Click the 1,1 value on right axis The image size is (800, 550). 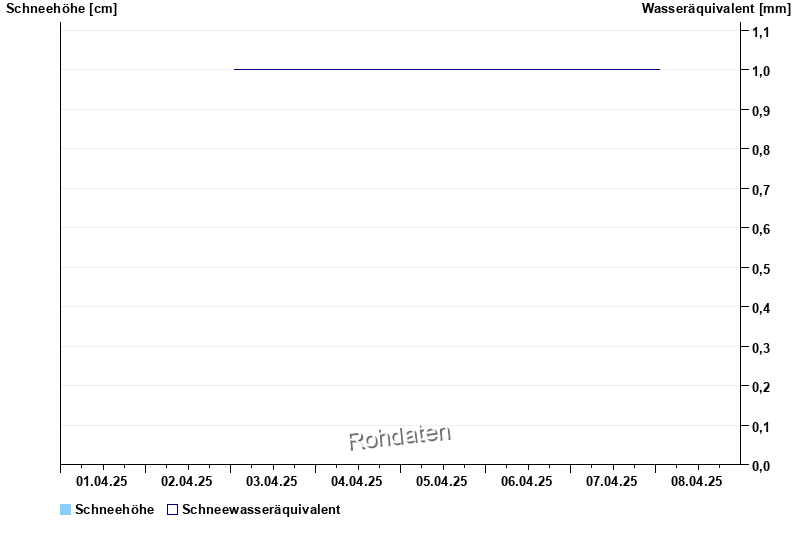[x=761, y=32]
